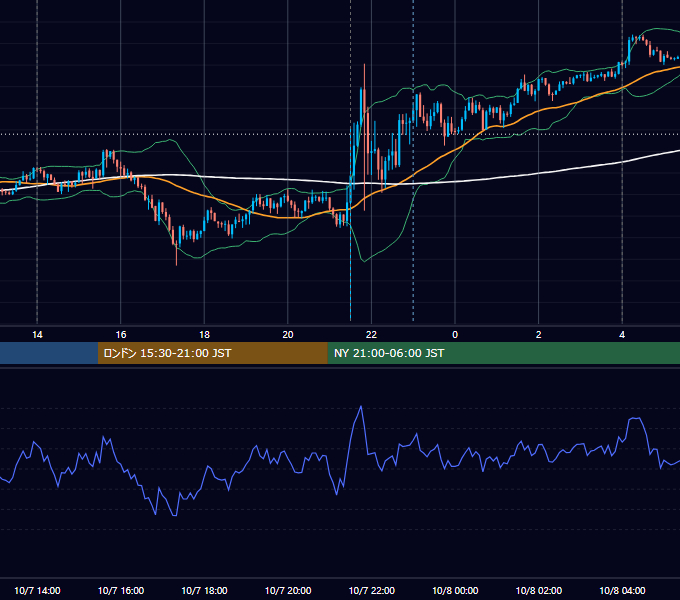The image size is (680, 600).
Task: Click the 0 hour label on the axis
Action: 455,335
